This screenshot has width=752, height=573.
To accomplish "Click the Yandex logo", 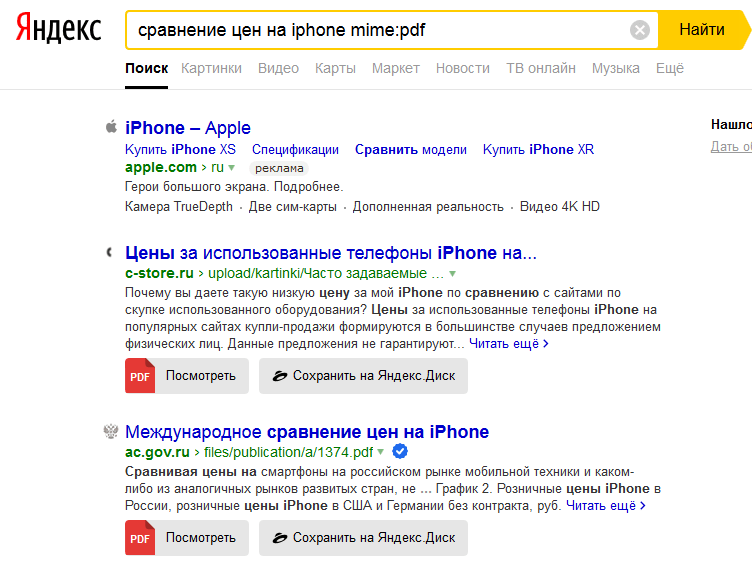I will point(58,30).
